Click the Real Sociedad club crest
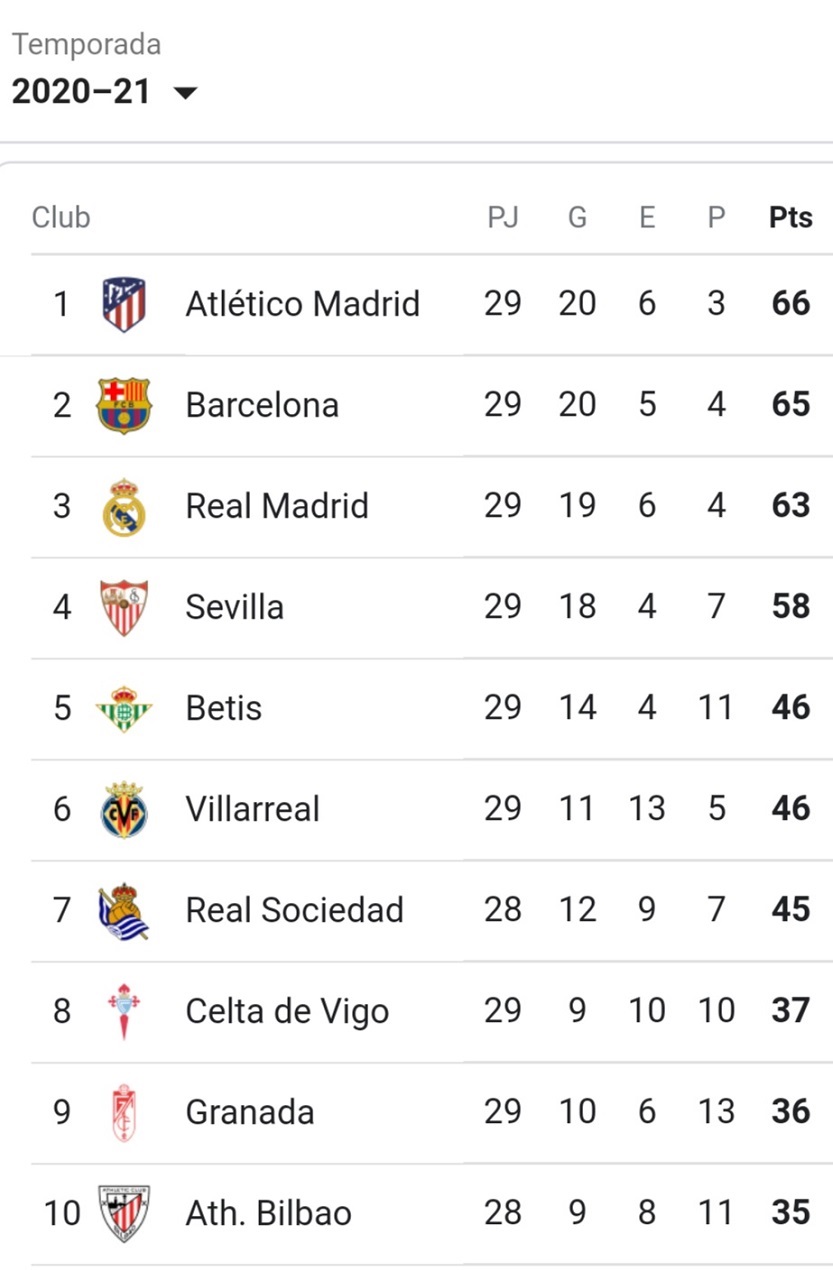833x1270 pixels. tap(124, 910)
